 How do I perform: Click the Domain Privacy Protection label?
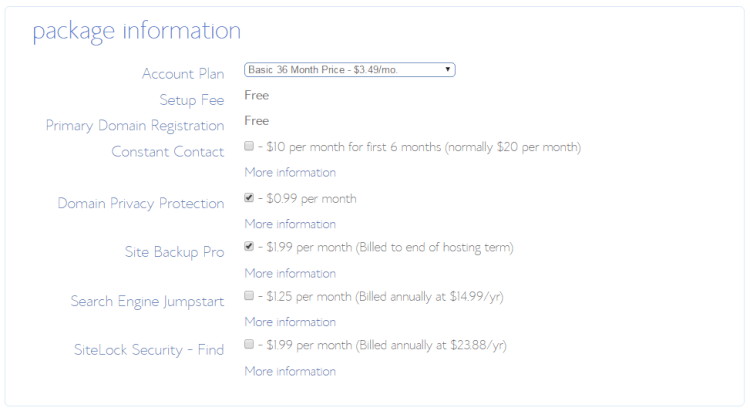141,203
